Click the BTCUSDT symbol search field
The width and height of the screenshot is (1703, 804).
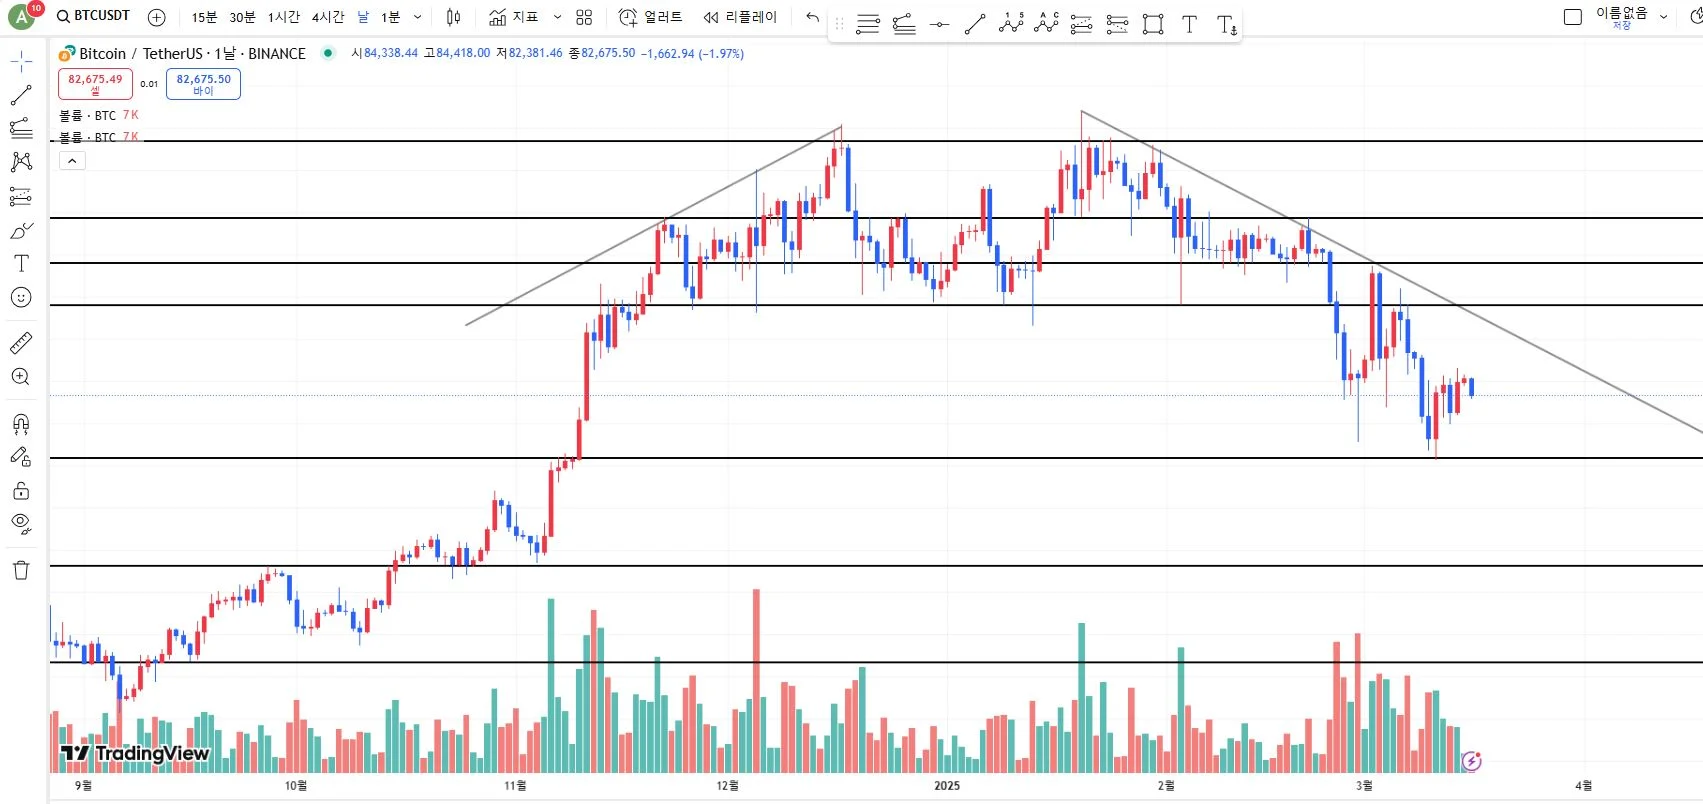tap(94, 16)
